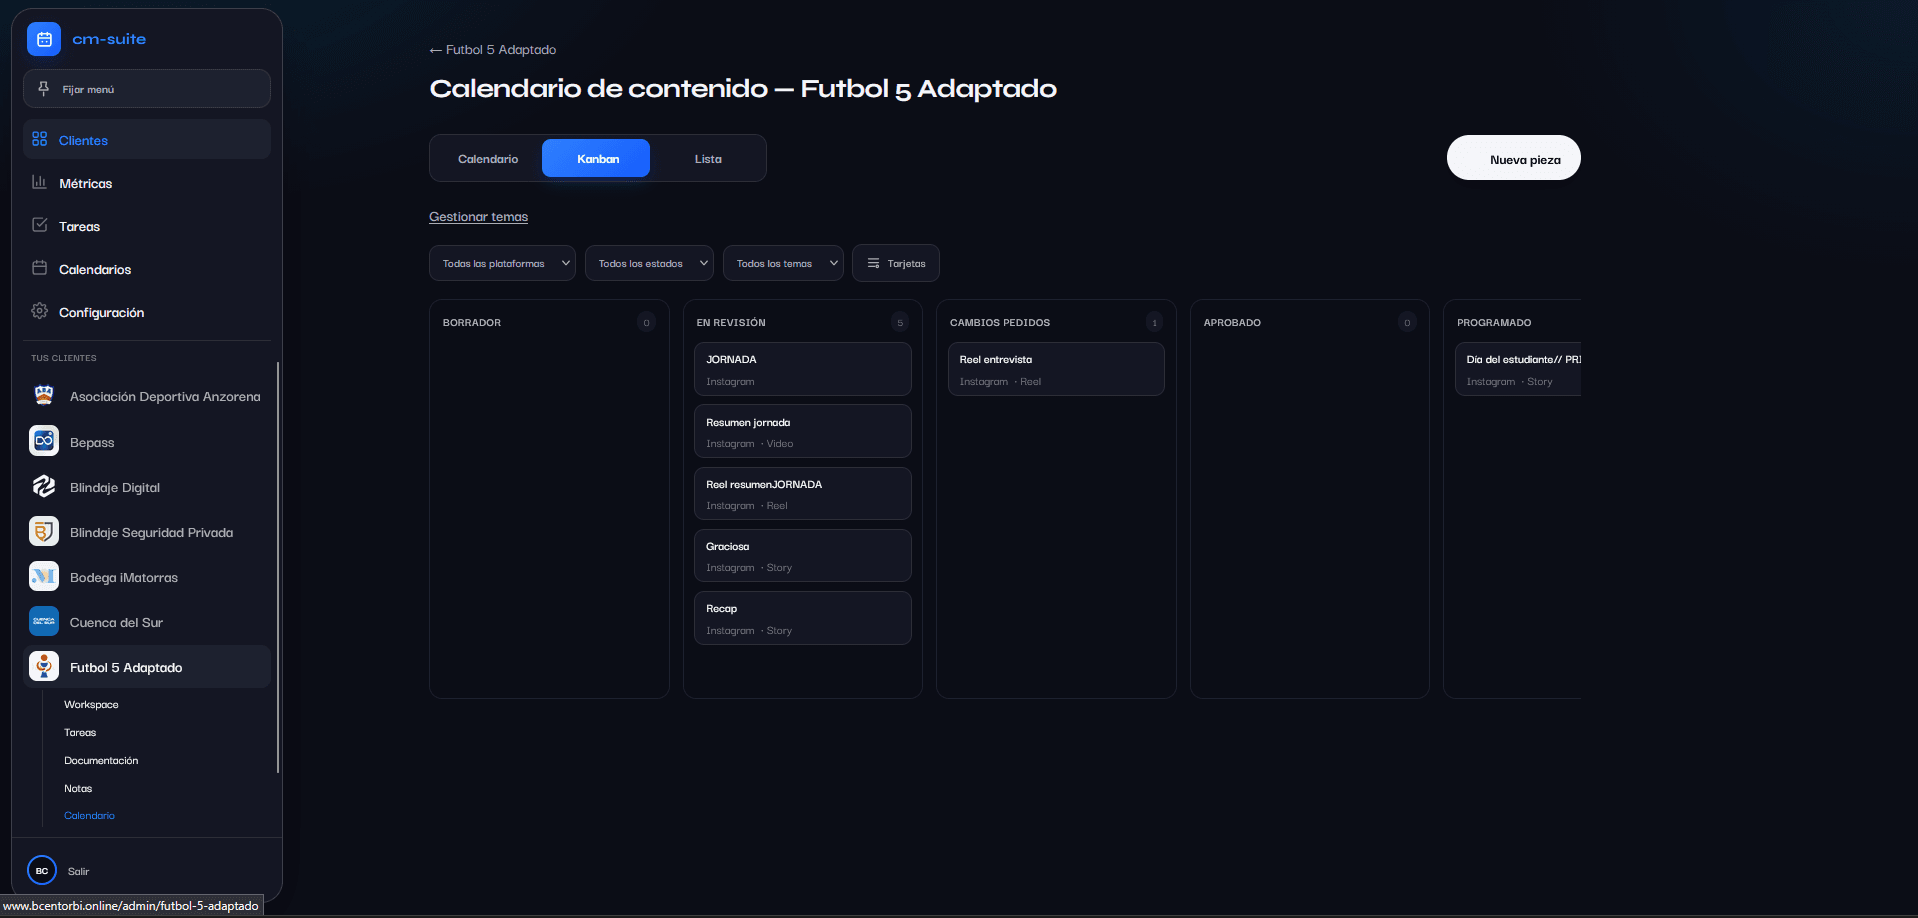The image size is (1918, 918).
Task: Click the Clientes grid icon
Action: point(40,139)
